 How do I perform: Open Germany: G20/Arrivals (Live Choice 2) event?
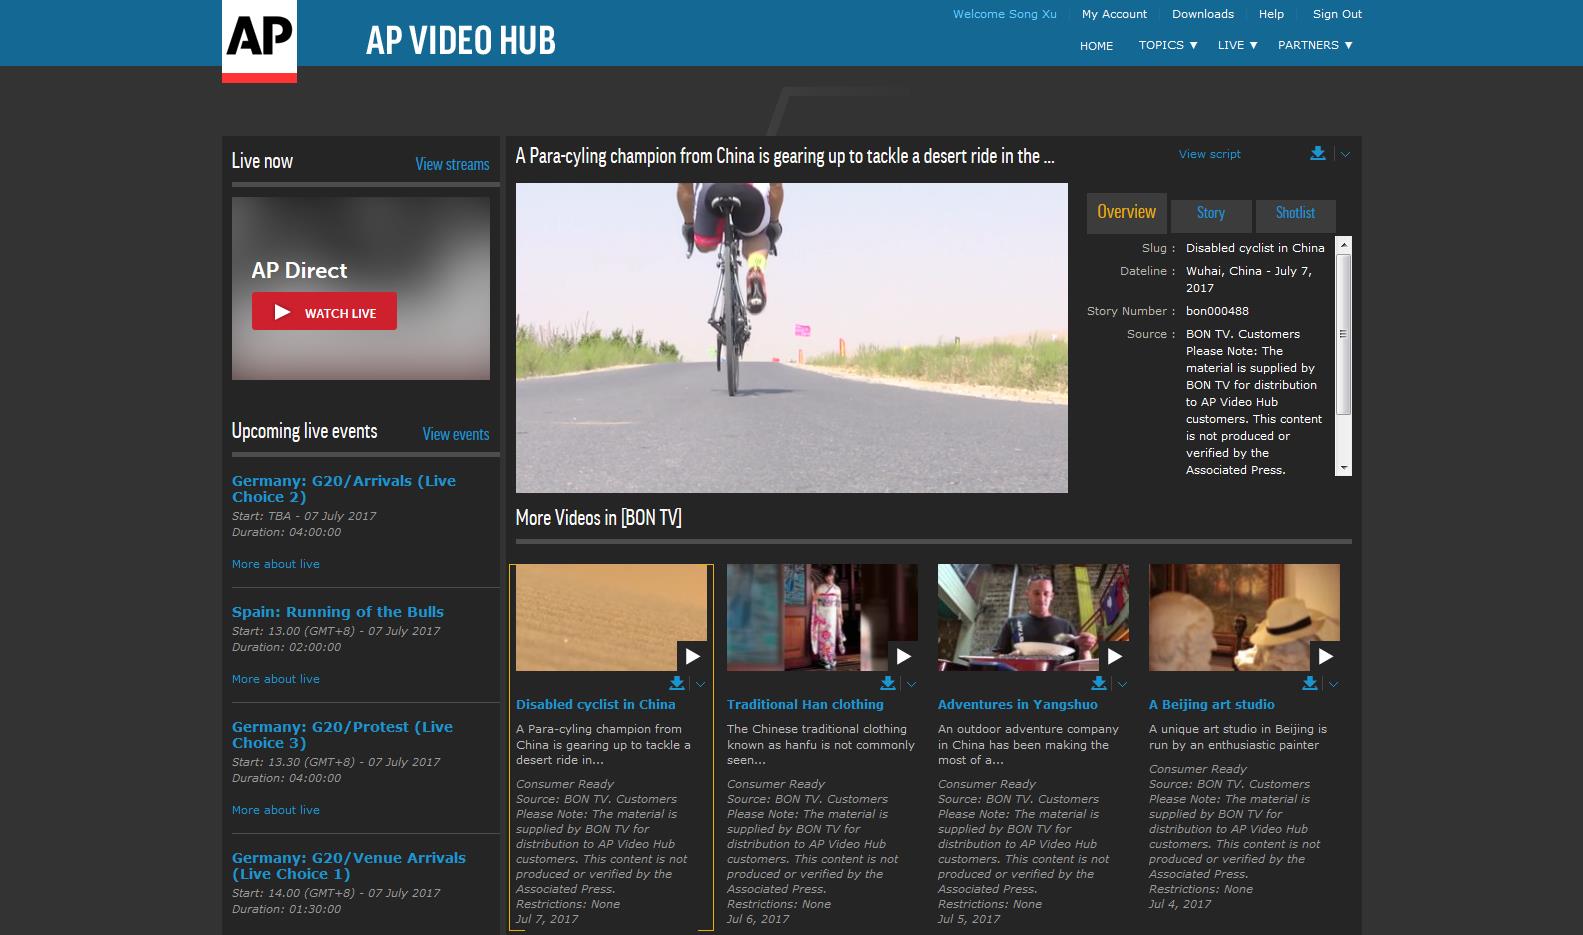343,489
